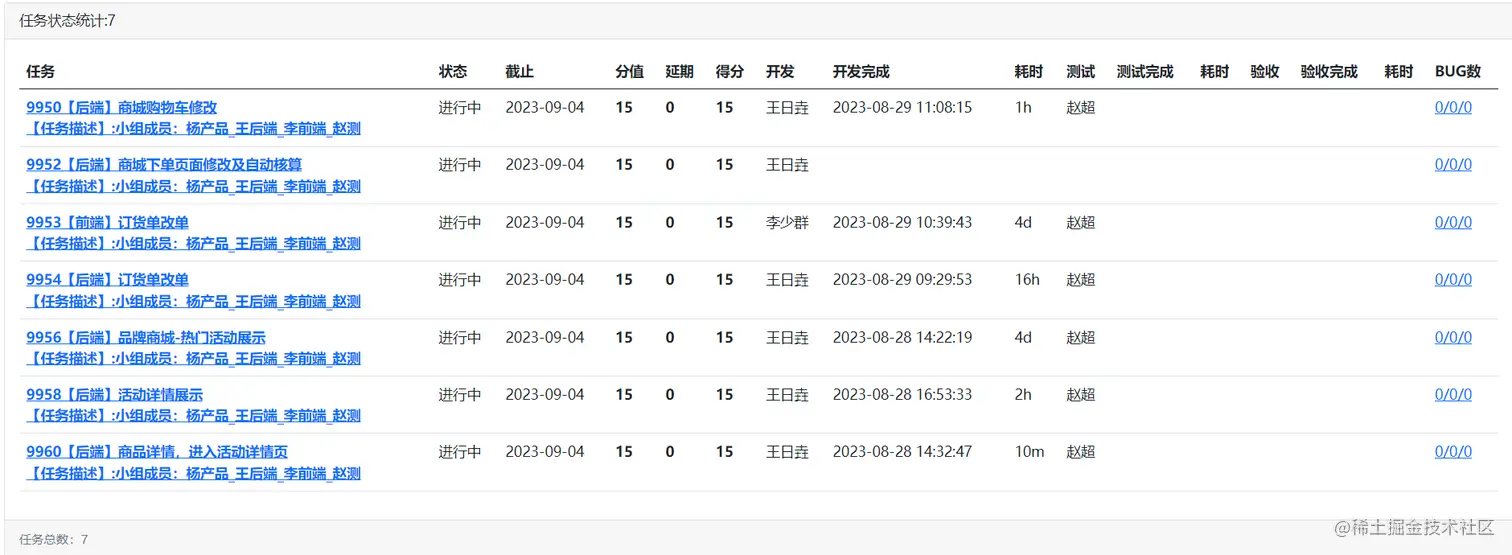Click 2023-09-04 deadline in task 9958 row

click(x=545, y=394)
